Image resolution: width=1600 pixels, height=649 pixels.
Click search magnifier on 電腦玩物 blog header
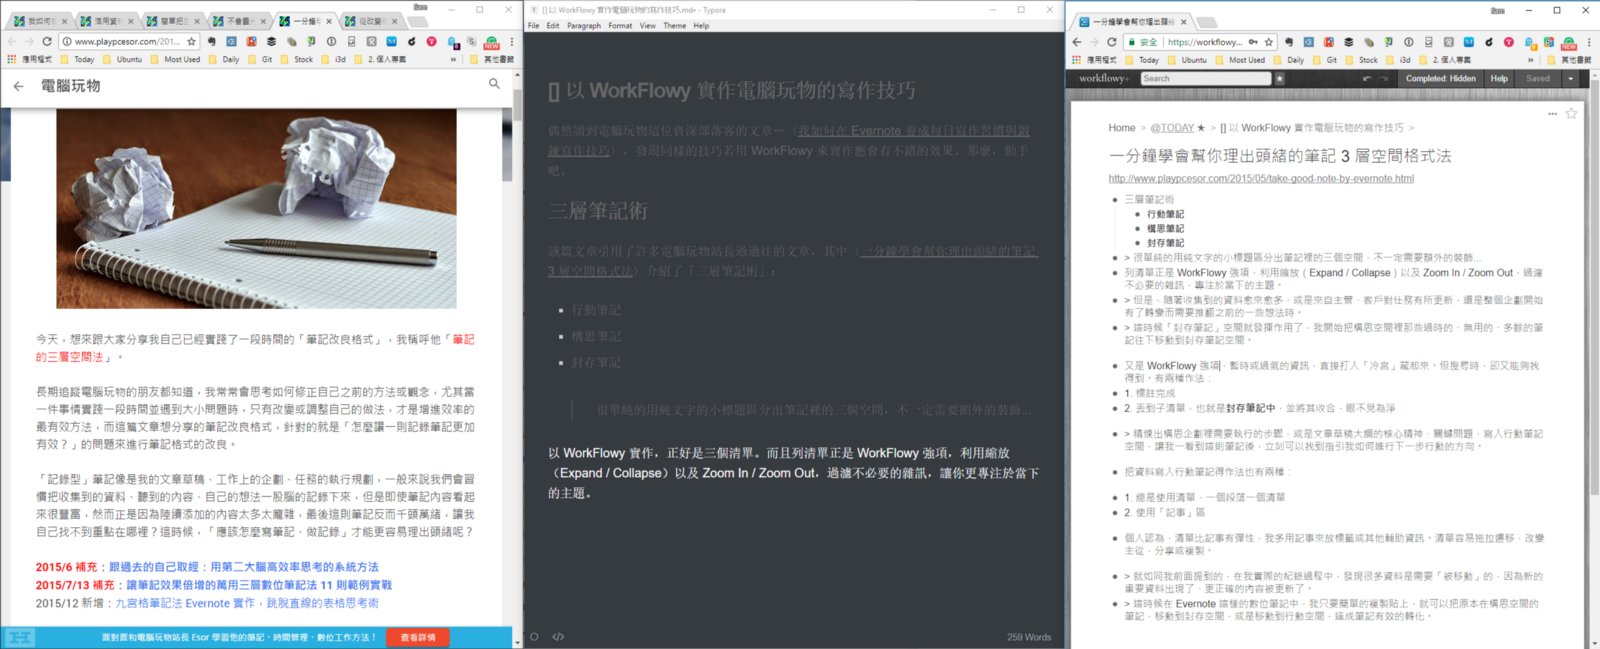494,85
